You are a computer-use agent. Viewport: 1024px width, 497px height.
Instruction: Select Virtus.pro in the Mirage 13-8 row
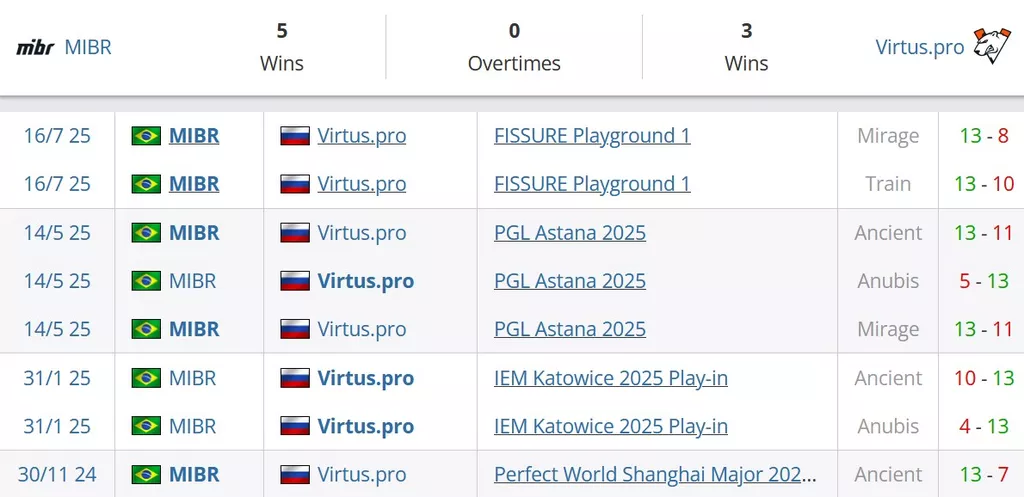[x=362, y=136]
